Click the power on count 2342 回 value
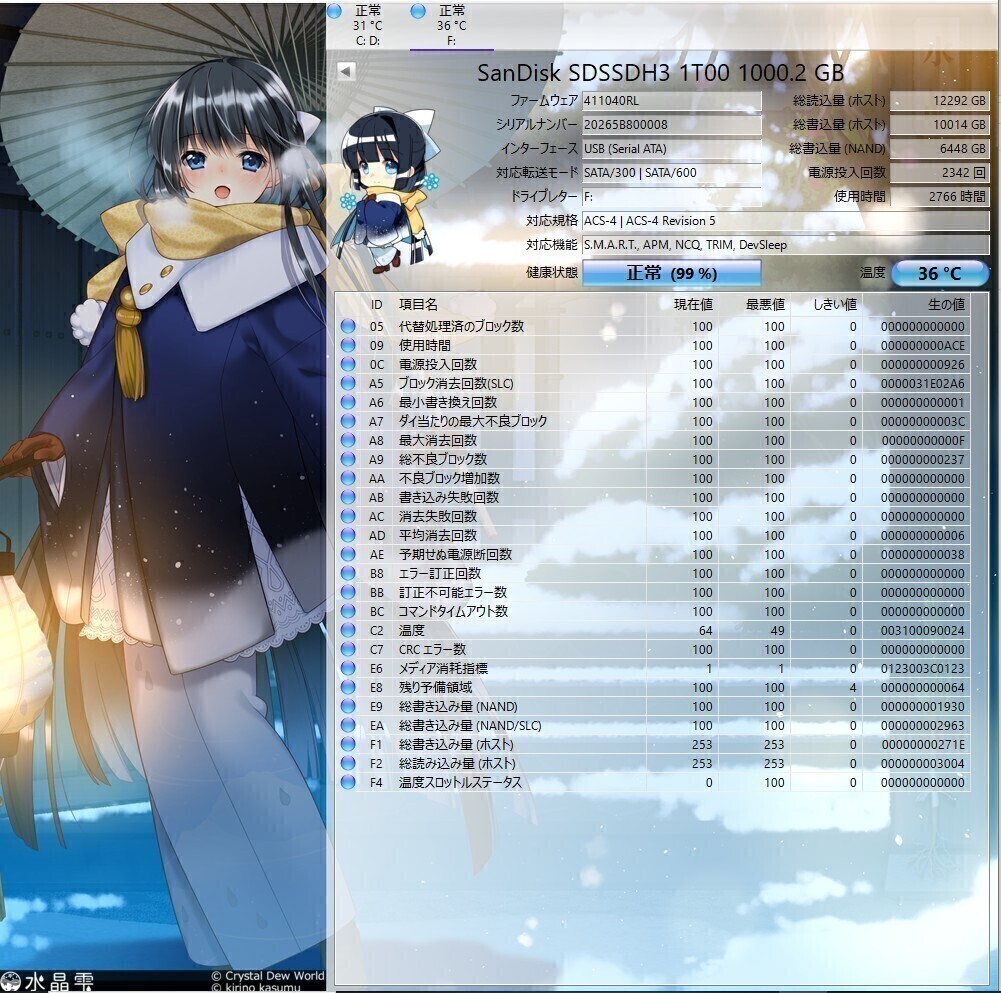This screenshot has width=1001, height=993. [x=939, y=172]
